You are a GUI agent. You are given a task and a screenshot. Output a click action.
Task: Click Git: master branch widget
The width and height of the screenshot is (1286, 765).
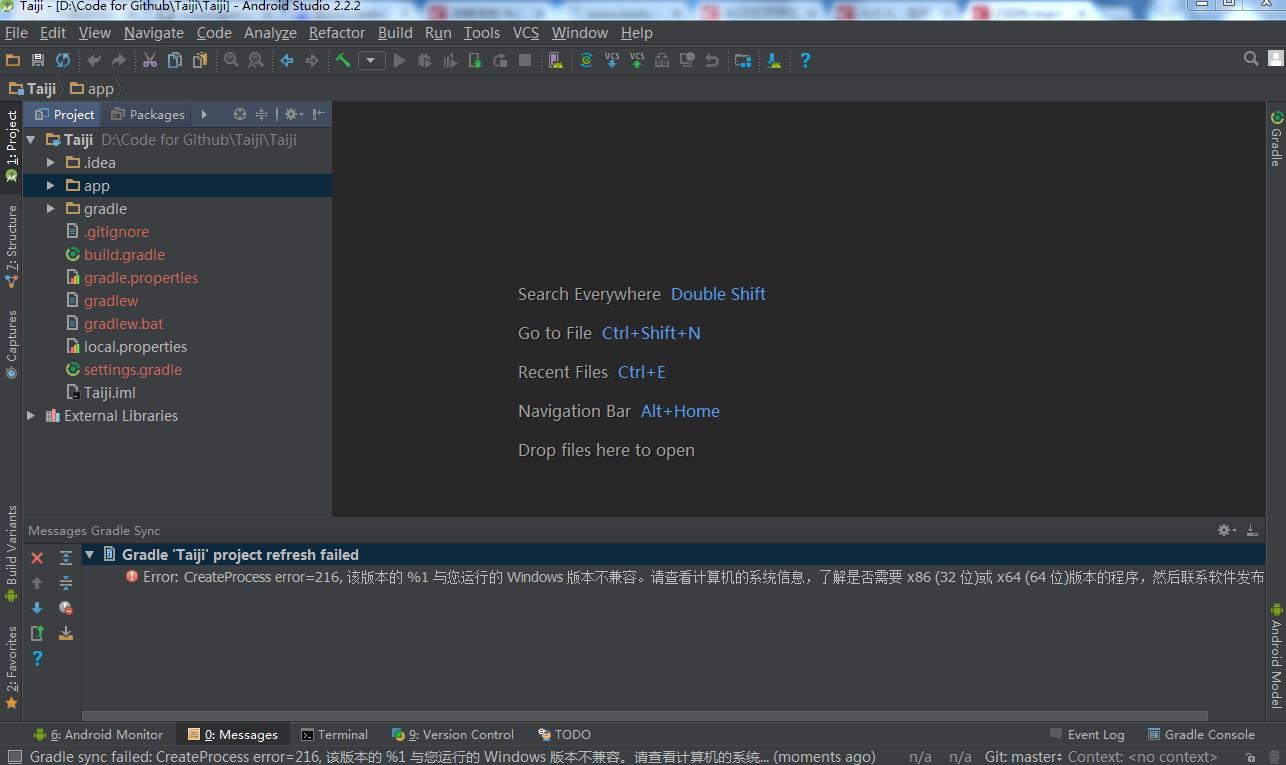pyautogui.click(x=1022, y=757)
